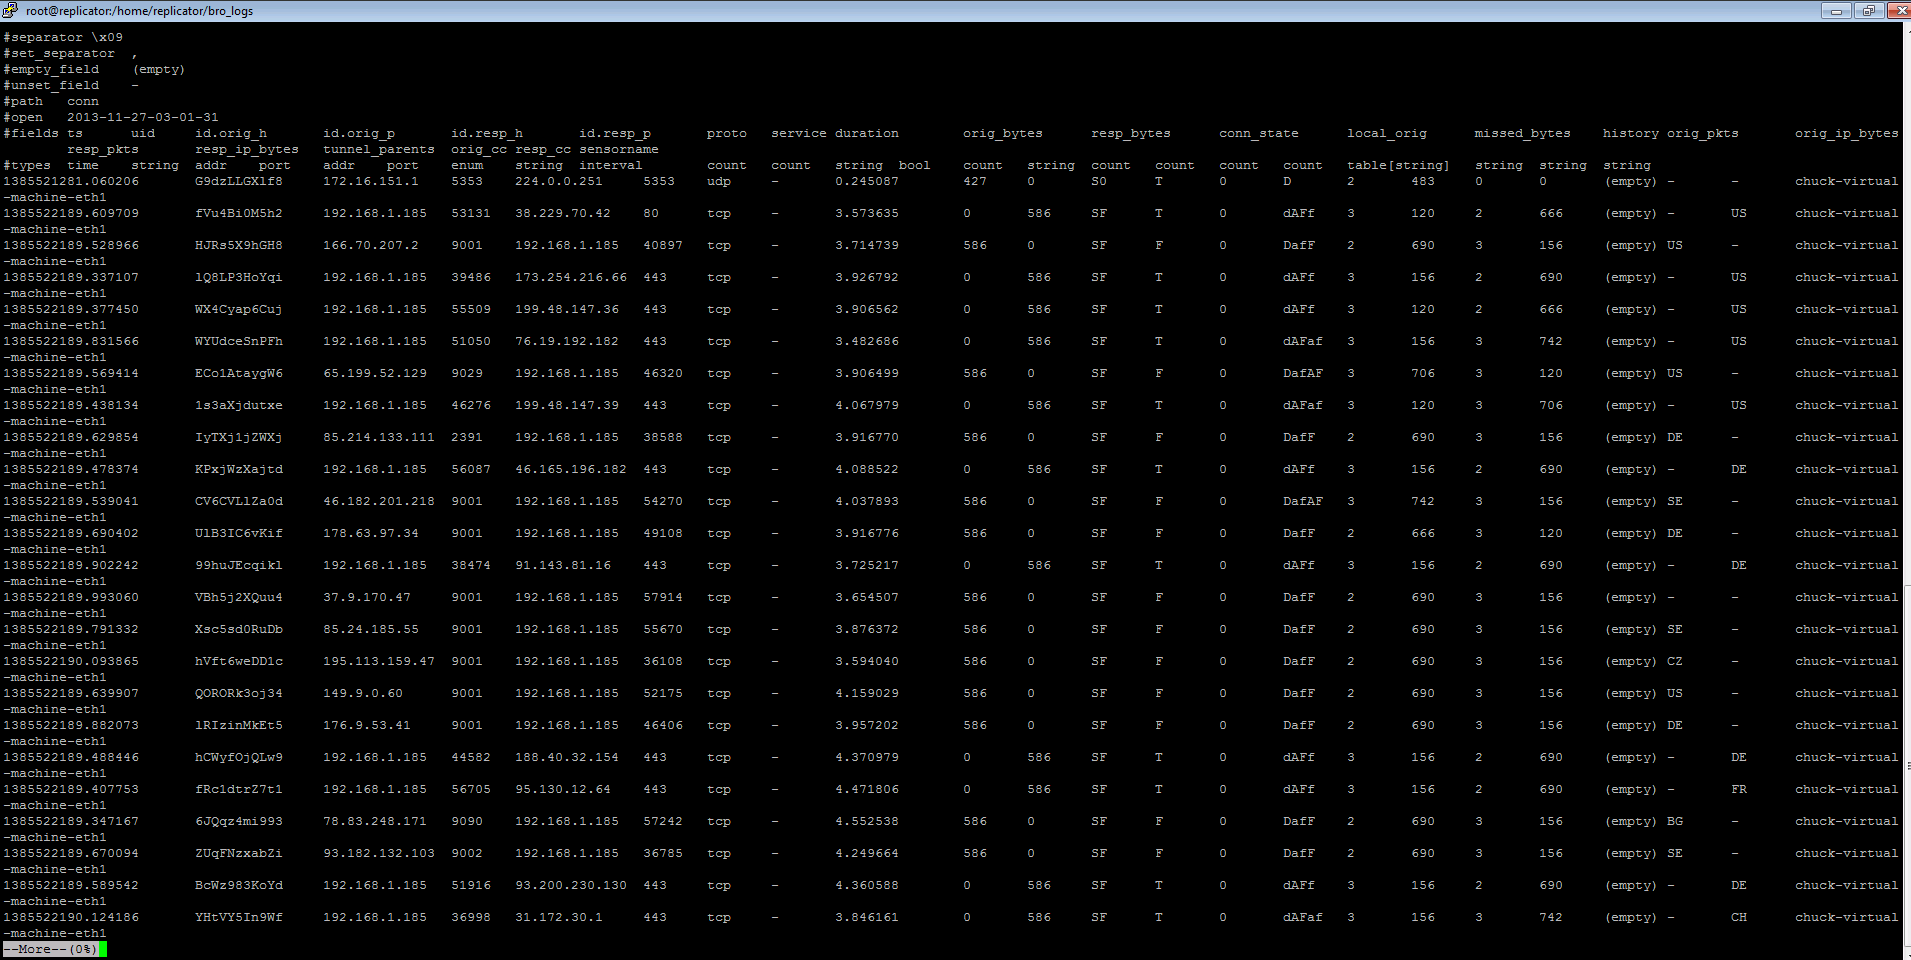Click the --More-- (0%) pager prompt
This screenshot has width=1911, height=960.
coord(51,950)
